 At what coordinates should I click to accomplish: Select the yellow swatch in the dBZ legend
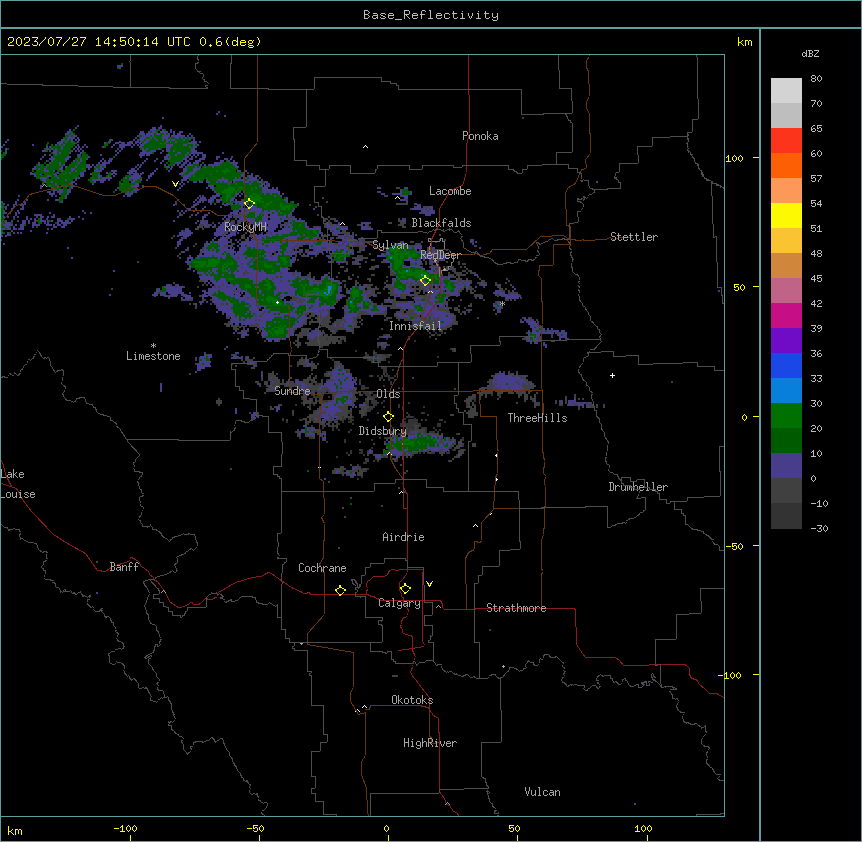click(786, 215)
